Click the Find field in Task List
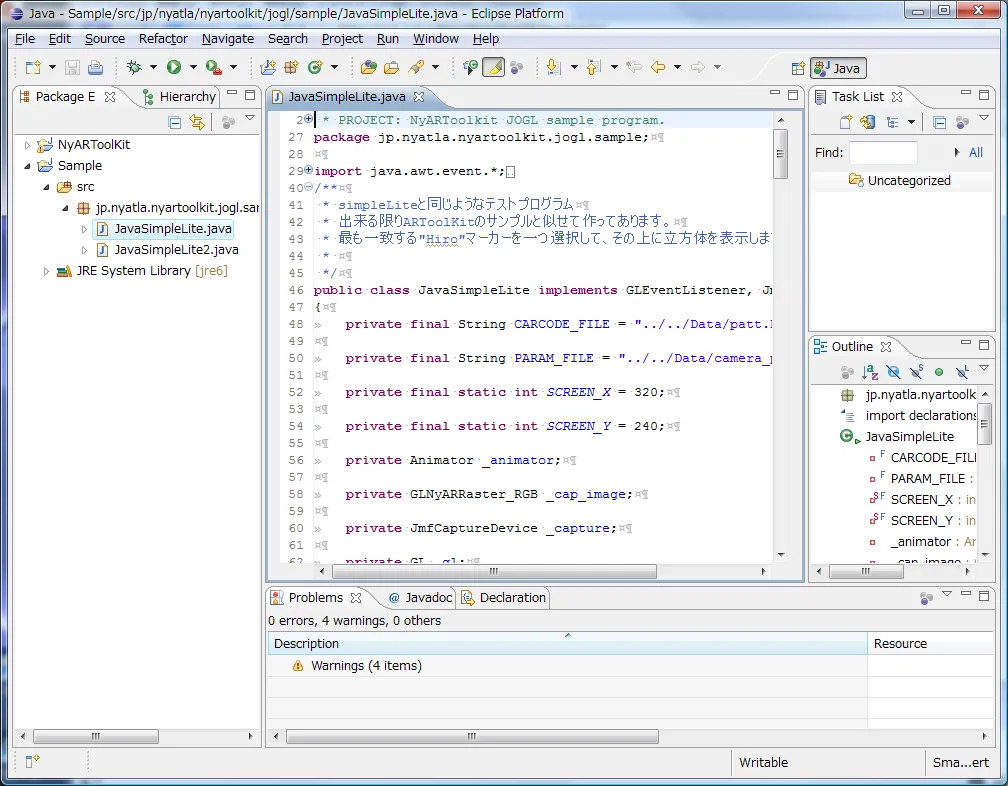 [x=883, y=153]
